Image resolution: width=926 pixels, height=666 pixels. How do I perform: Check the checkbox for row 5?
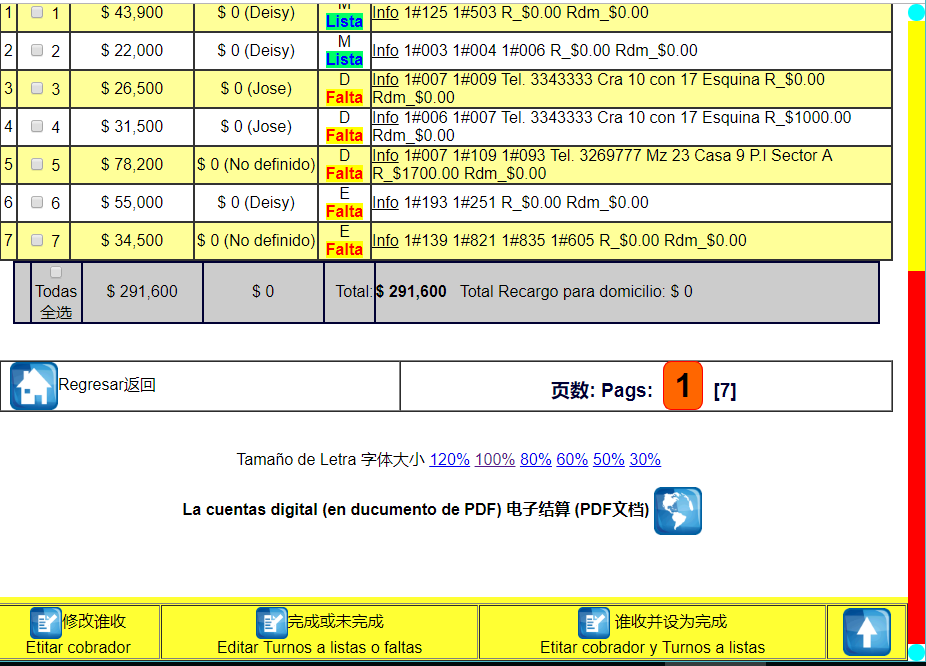[x=37, y=164]
